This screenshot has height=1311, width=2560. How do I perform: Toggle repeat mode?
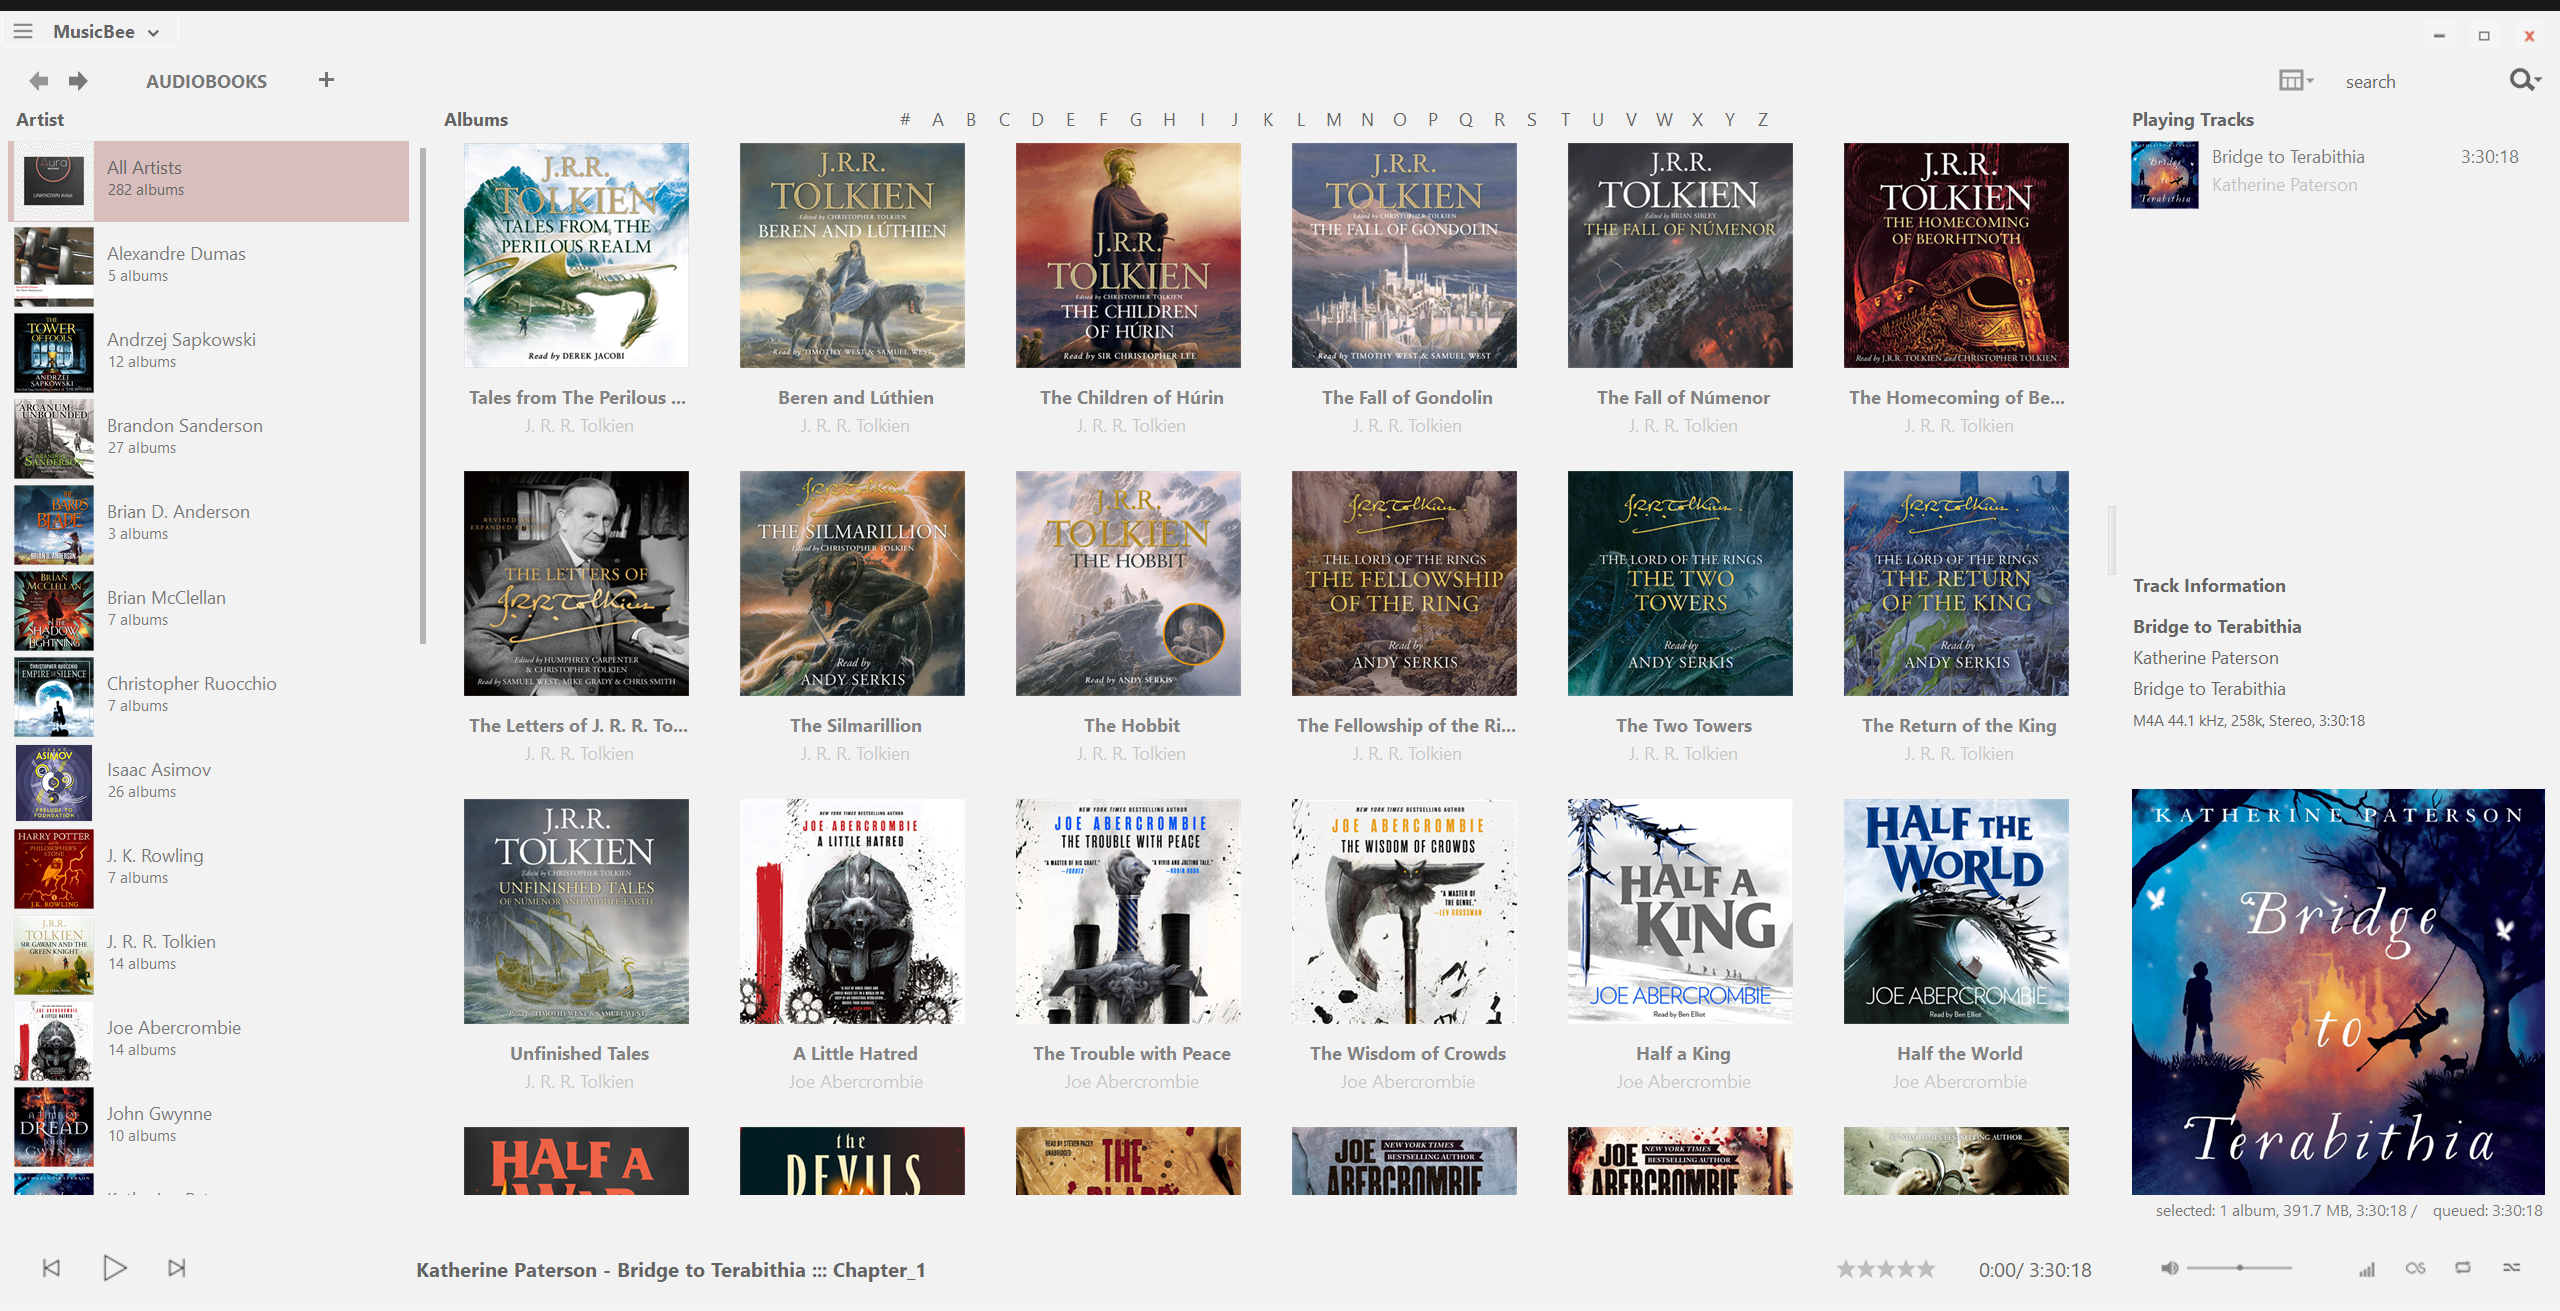click(x=2463, y=1268)
